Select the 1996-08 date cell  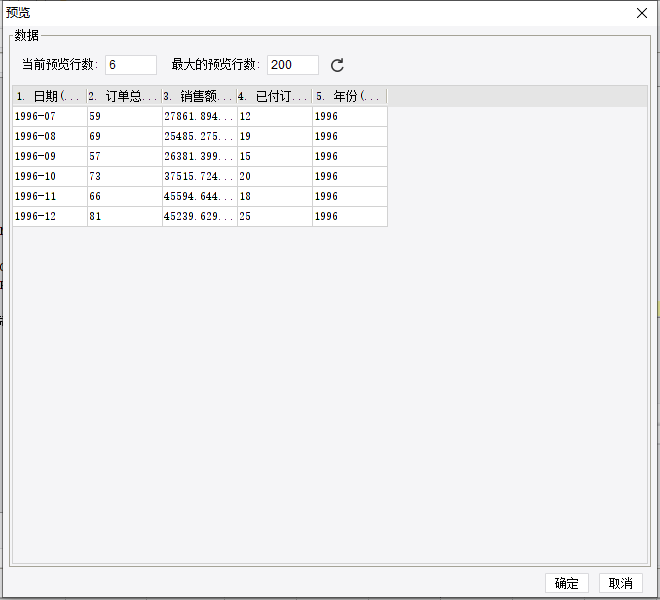50,136
